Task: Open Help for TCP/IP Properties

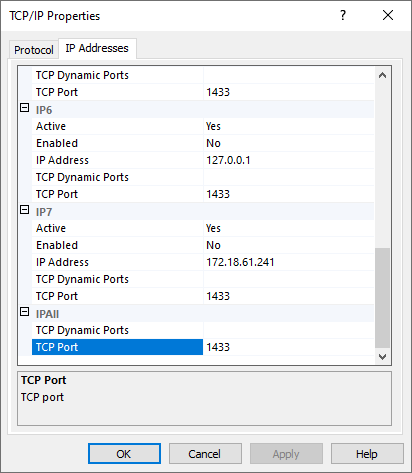Action: (x=367, y=454)
